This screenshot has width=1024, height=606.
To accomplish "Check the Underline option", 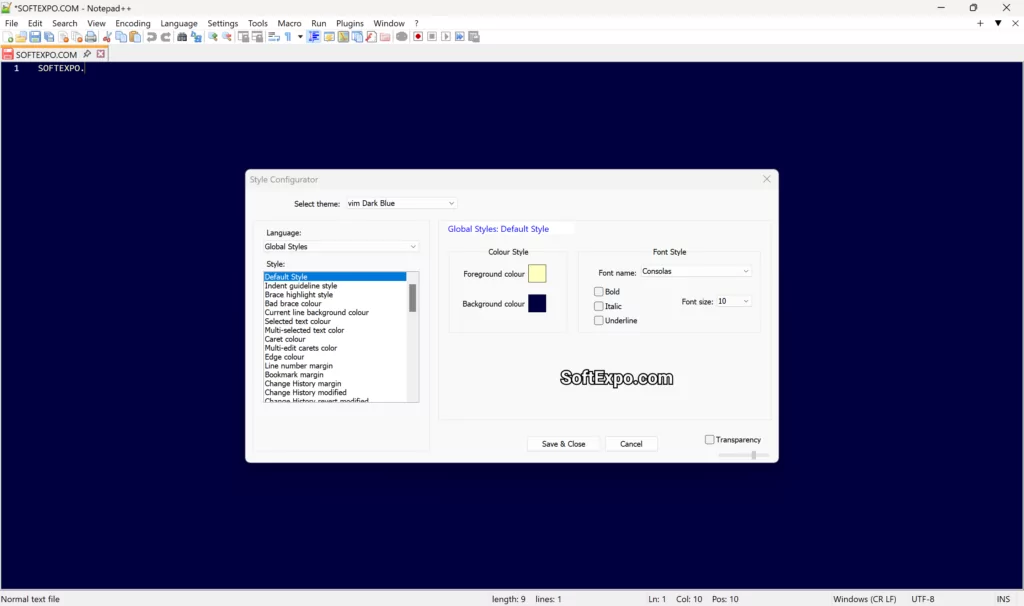I will tap(601, 320).
